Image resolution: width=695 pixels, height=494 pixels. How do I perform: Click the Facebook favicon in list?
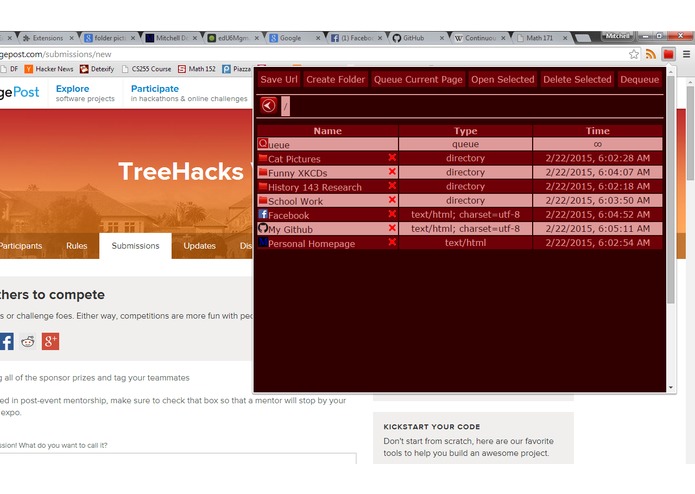coord(263,214)
